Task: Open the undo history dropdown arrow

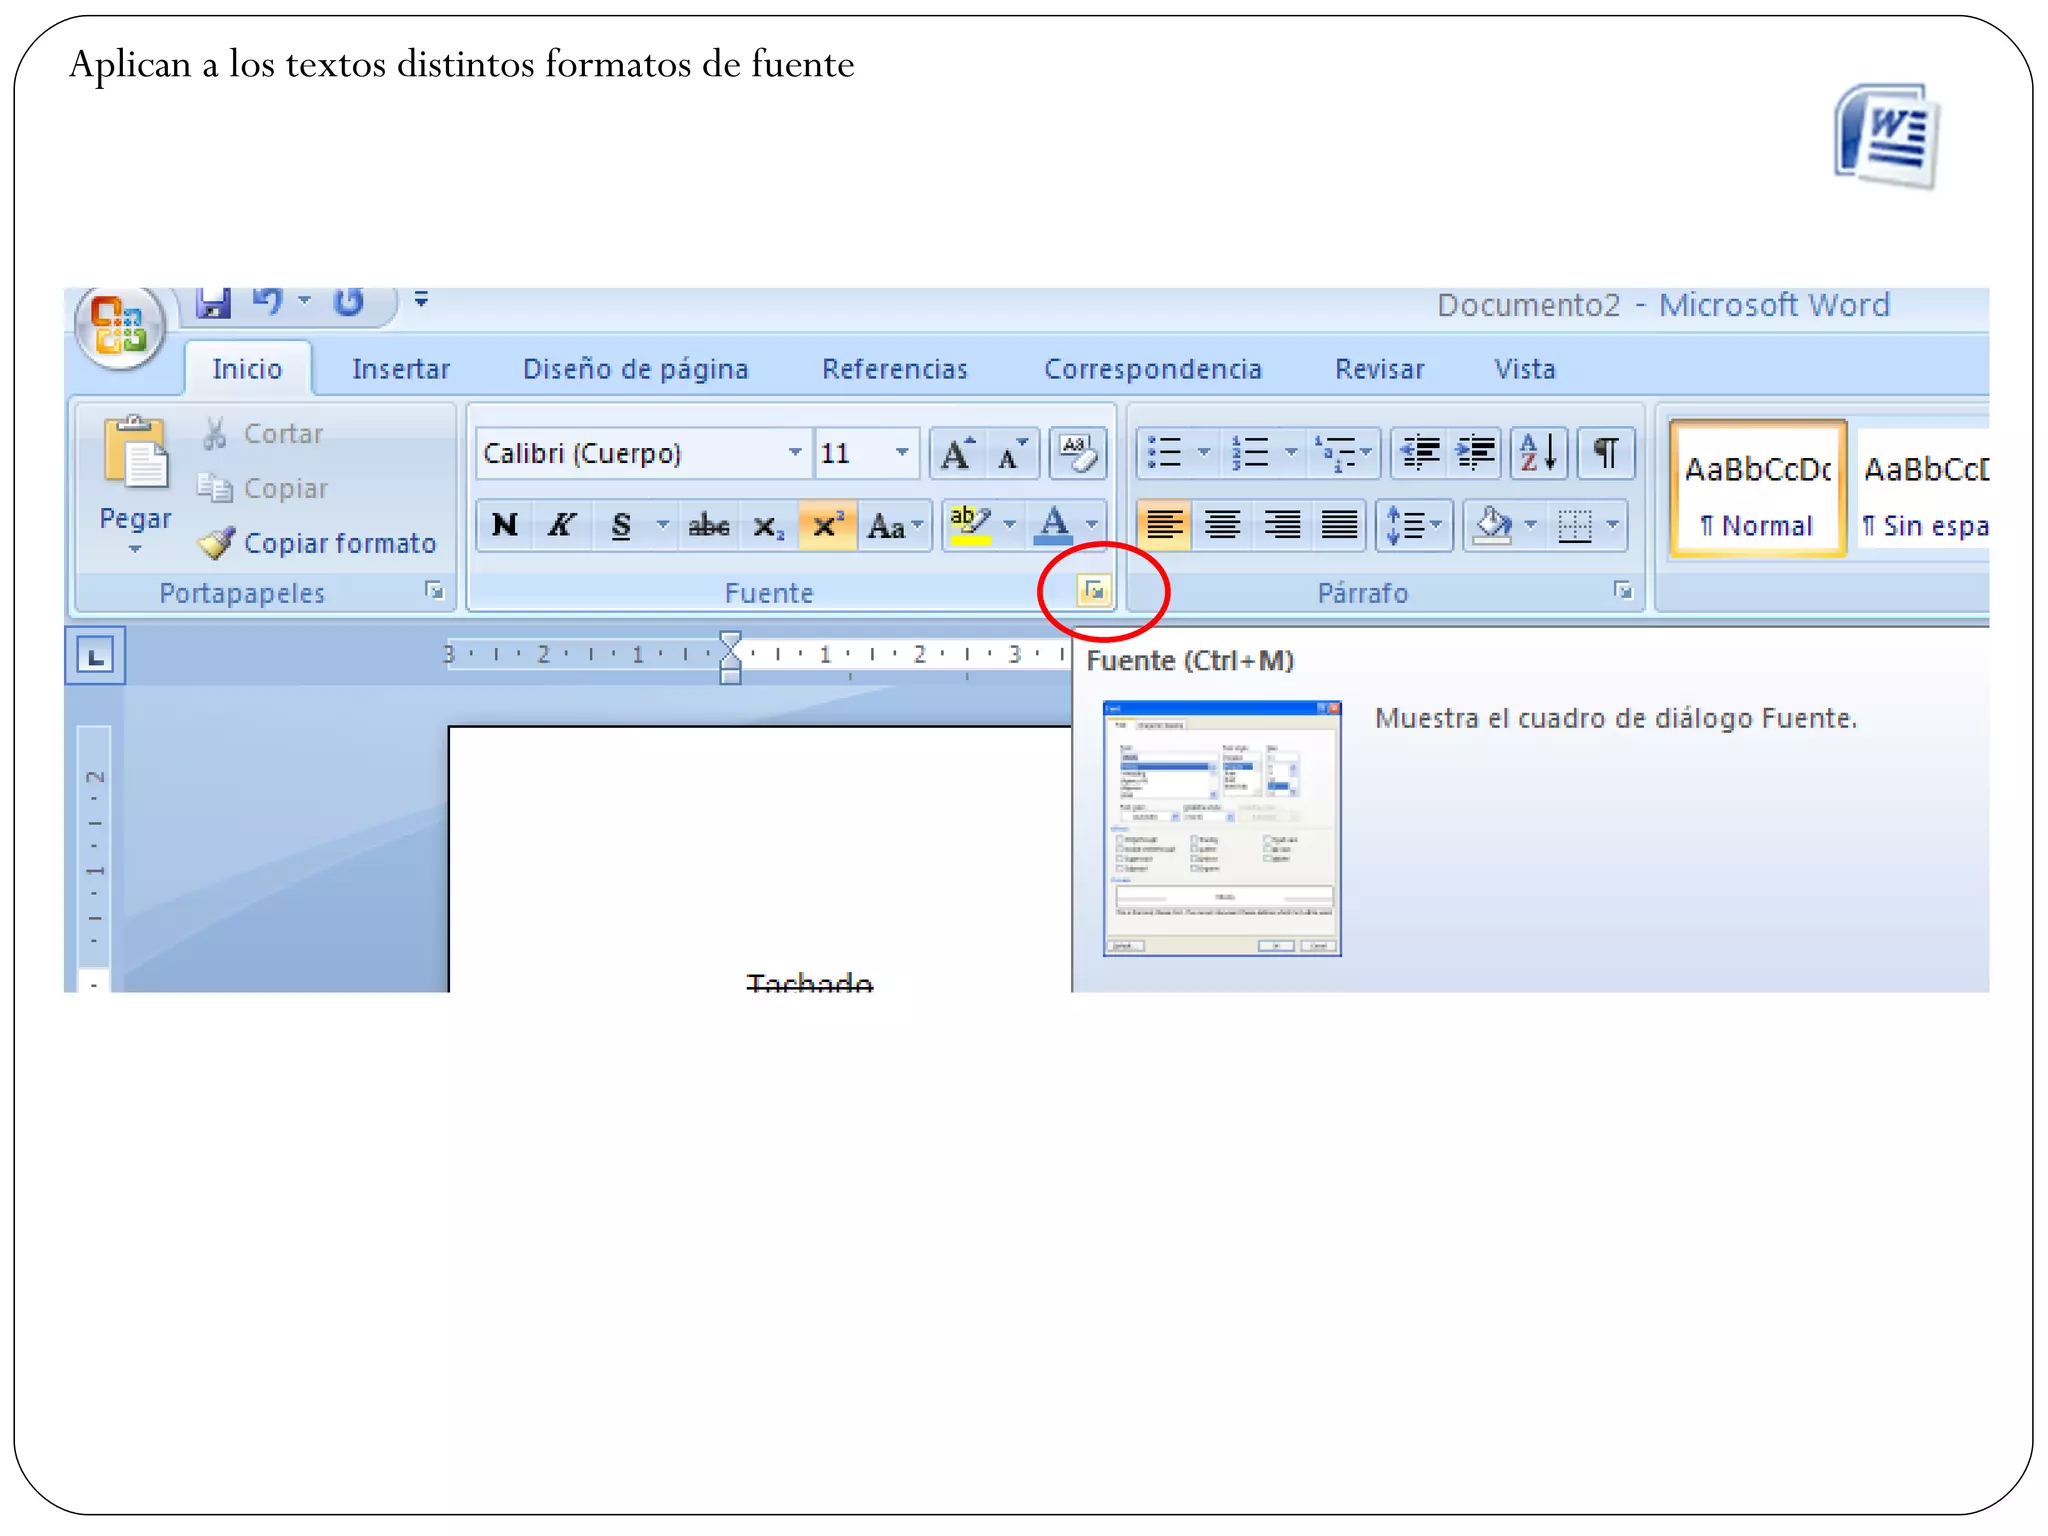Action: [x=305, y=299]
